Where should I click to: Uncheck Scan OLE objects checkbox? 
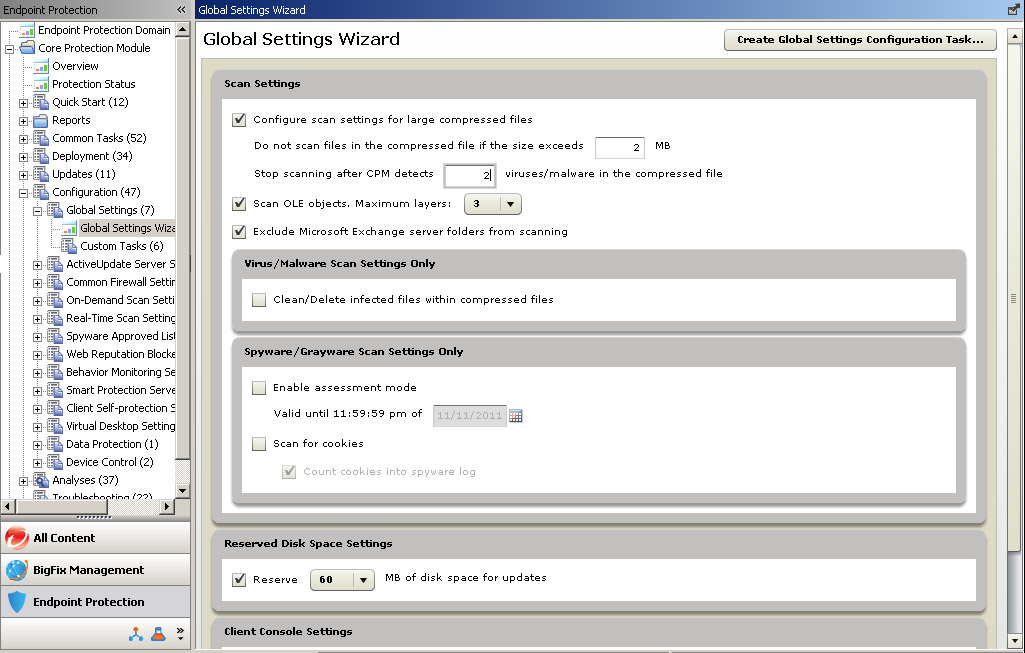click(x=239, y=204)
